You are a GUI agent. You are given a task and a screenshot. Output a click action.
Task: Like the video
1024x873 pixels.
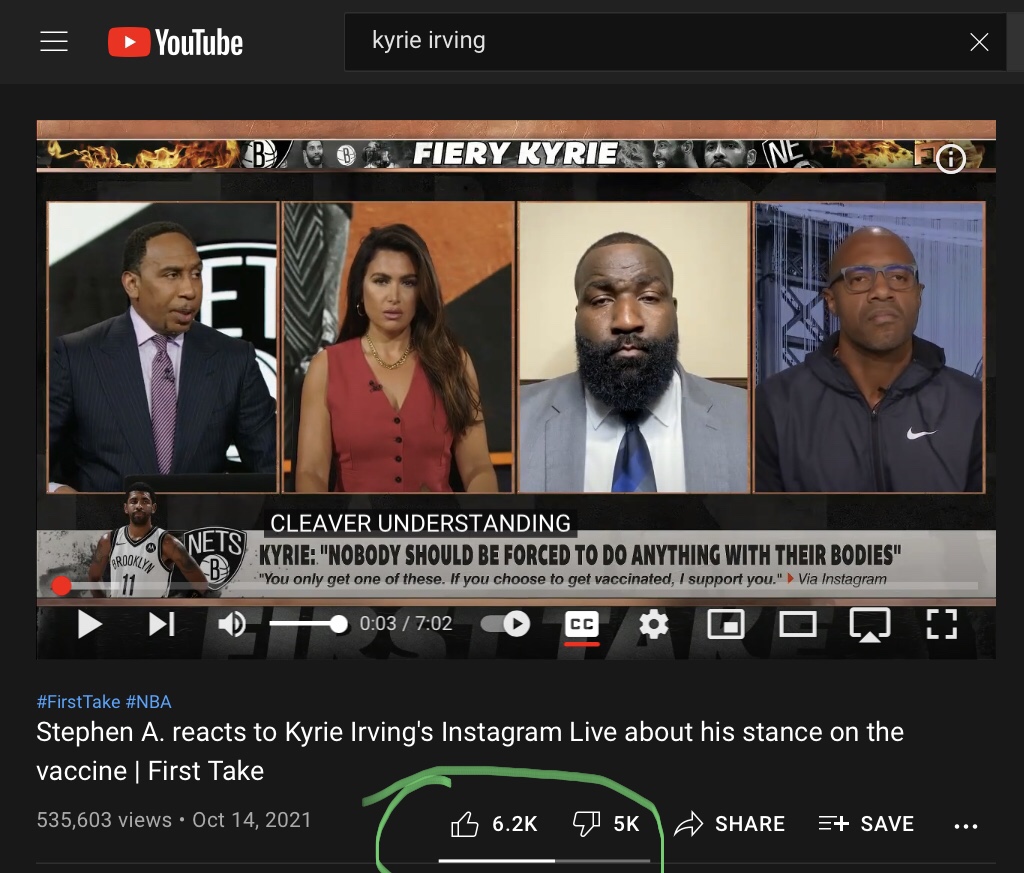click(x=494, y=824)
